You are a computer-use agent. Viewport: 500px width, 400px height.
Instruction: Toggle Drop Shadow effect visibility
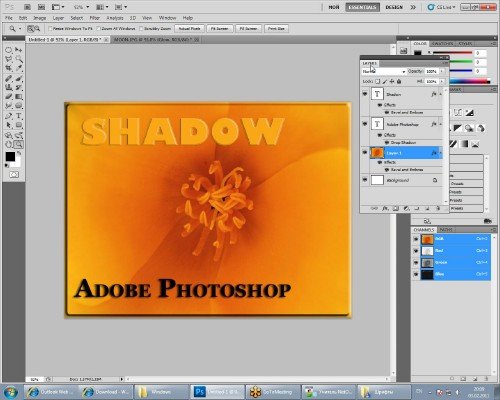(387, 143)
